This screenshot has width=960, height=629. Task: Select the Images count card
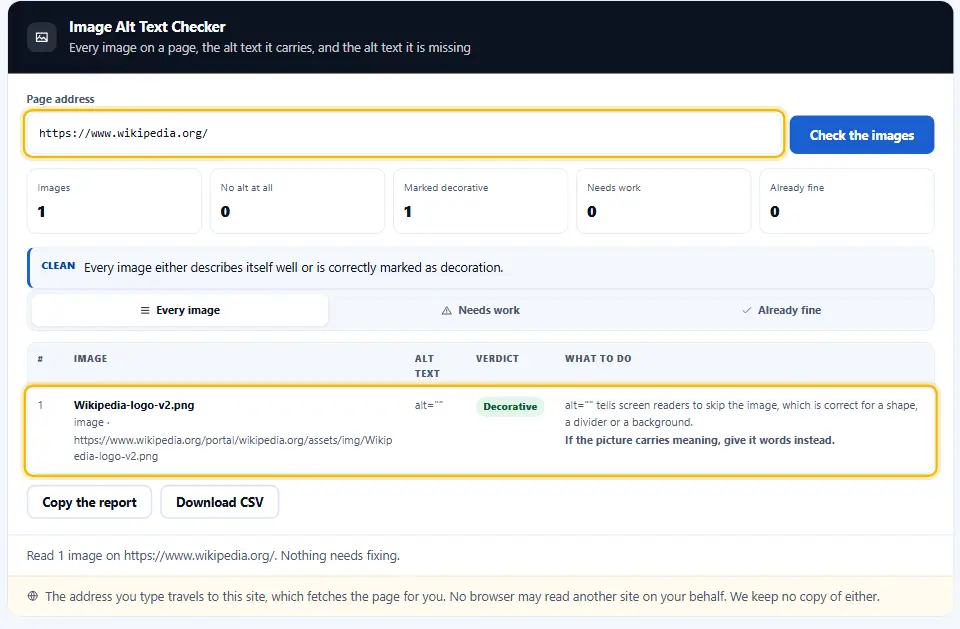(x=114, y=201)
